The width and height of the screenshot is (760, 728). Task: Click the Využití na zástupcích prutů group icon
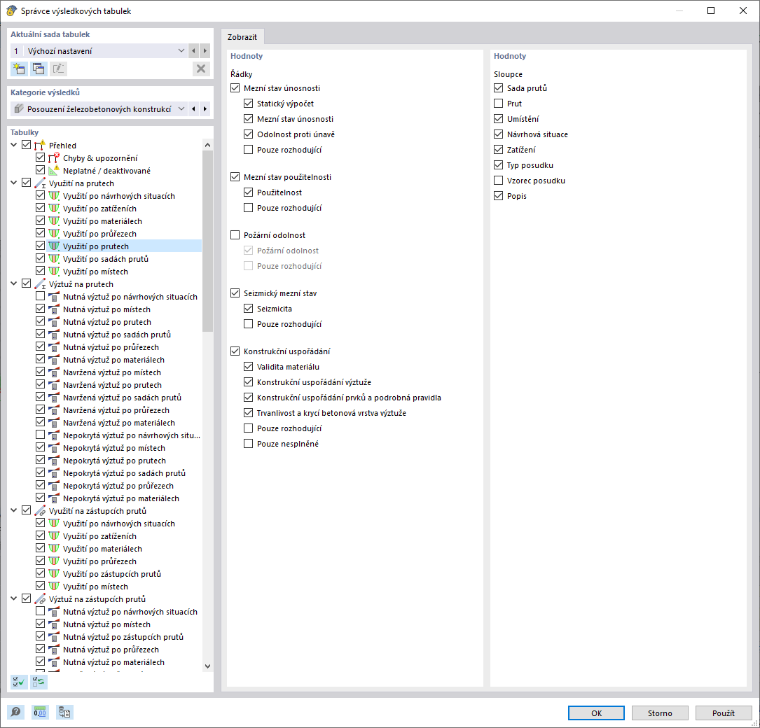[x=40, y=510]
